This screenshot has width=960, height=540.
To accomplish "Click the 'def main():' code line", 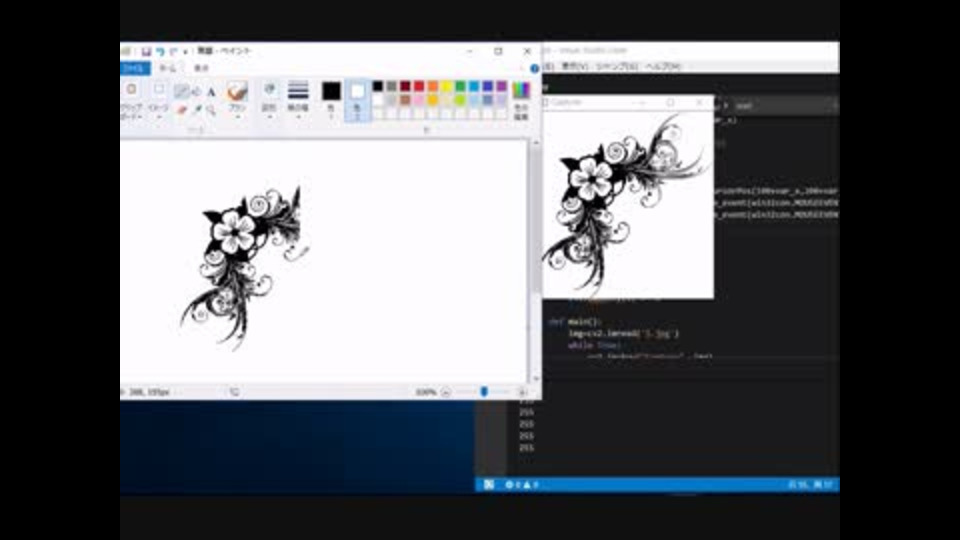I will click(576, 321).
